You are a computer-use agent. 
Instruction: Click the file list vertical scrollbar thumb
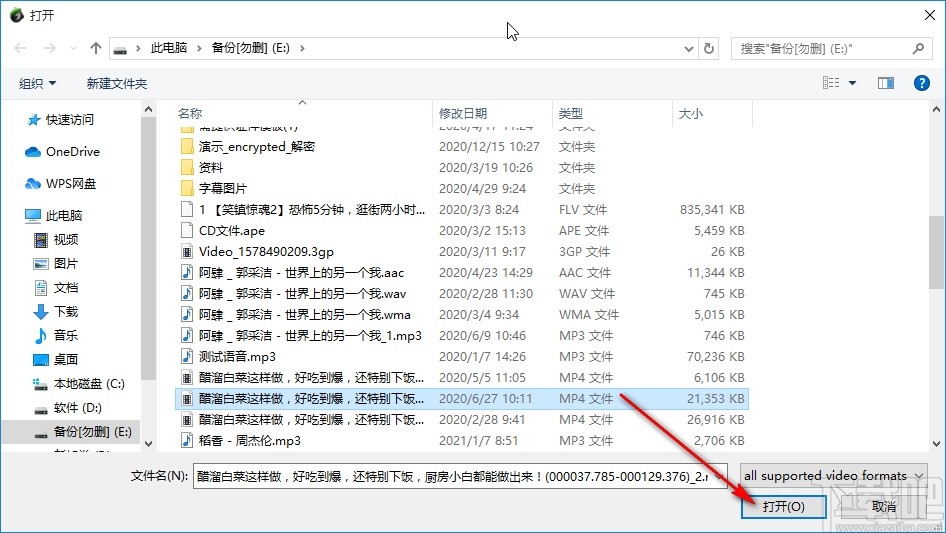[x=936, y=252]
